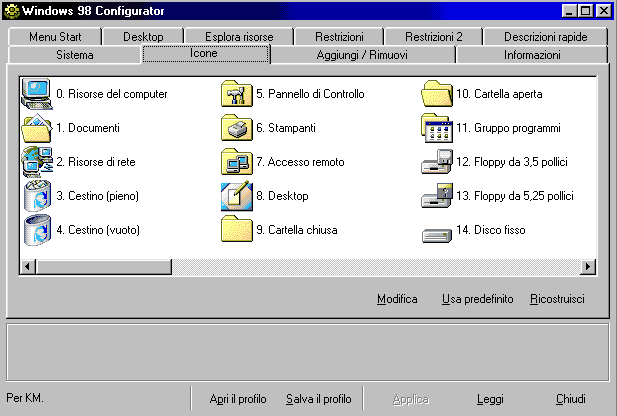Select the Cestino (pieno) recycle bin icon

(x=37, y=196)
